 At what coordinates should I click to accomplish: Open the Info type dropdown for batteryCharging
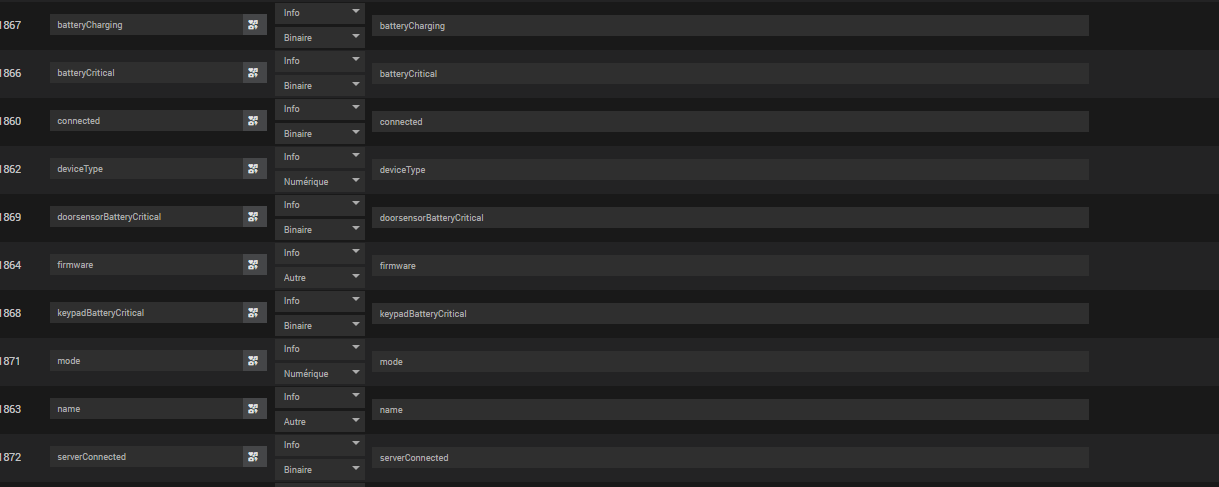pos(320,13)
